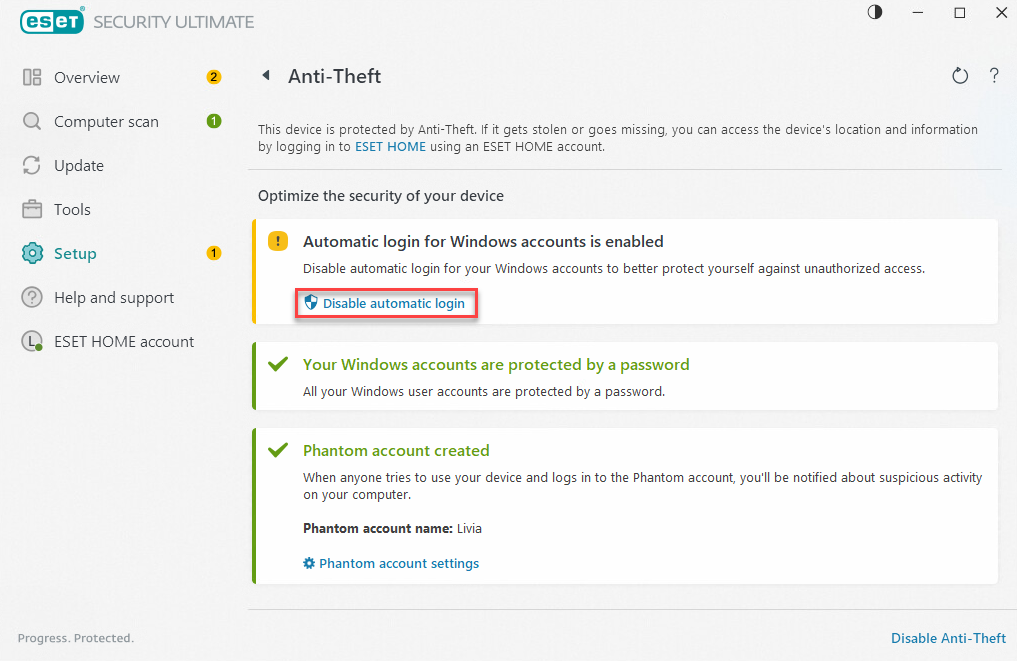The image size is (1017, 661).
Task: Open the Update section
Action: click(78, 166)
